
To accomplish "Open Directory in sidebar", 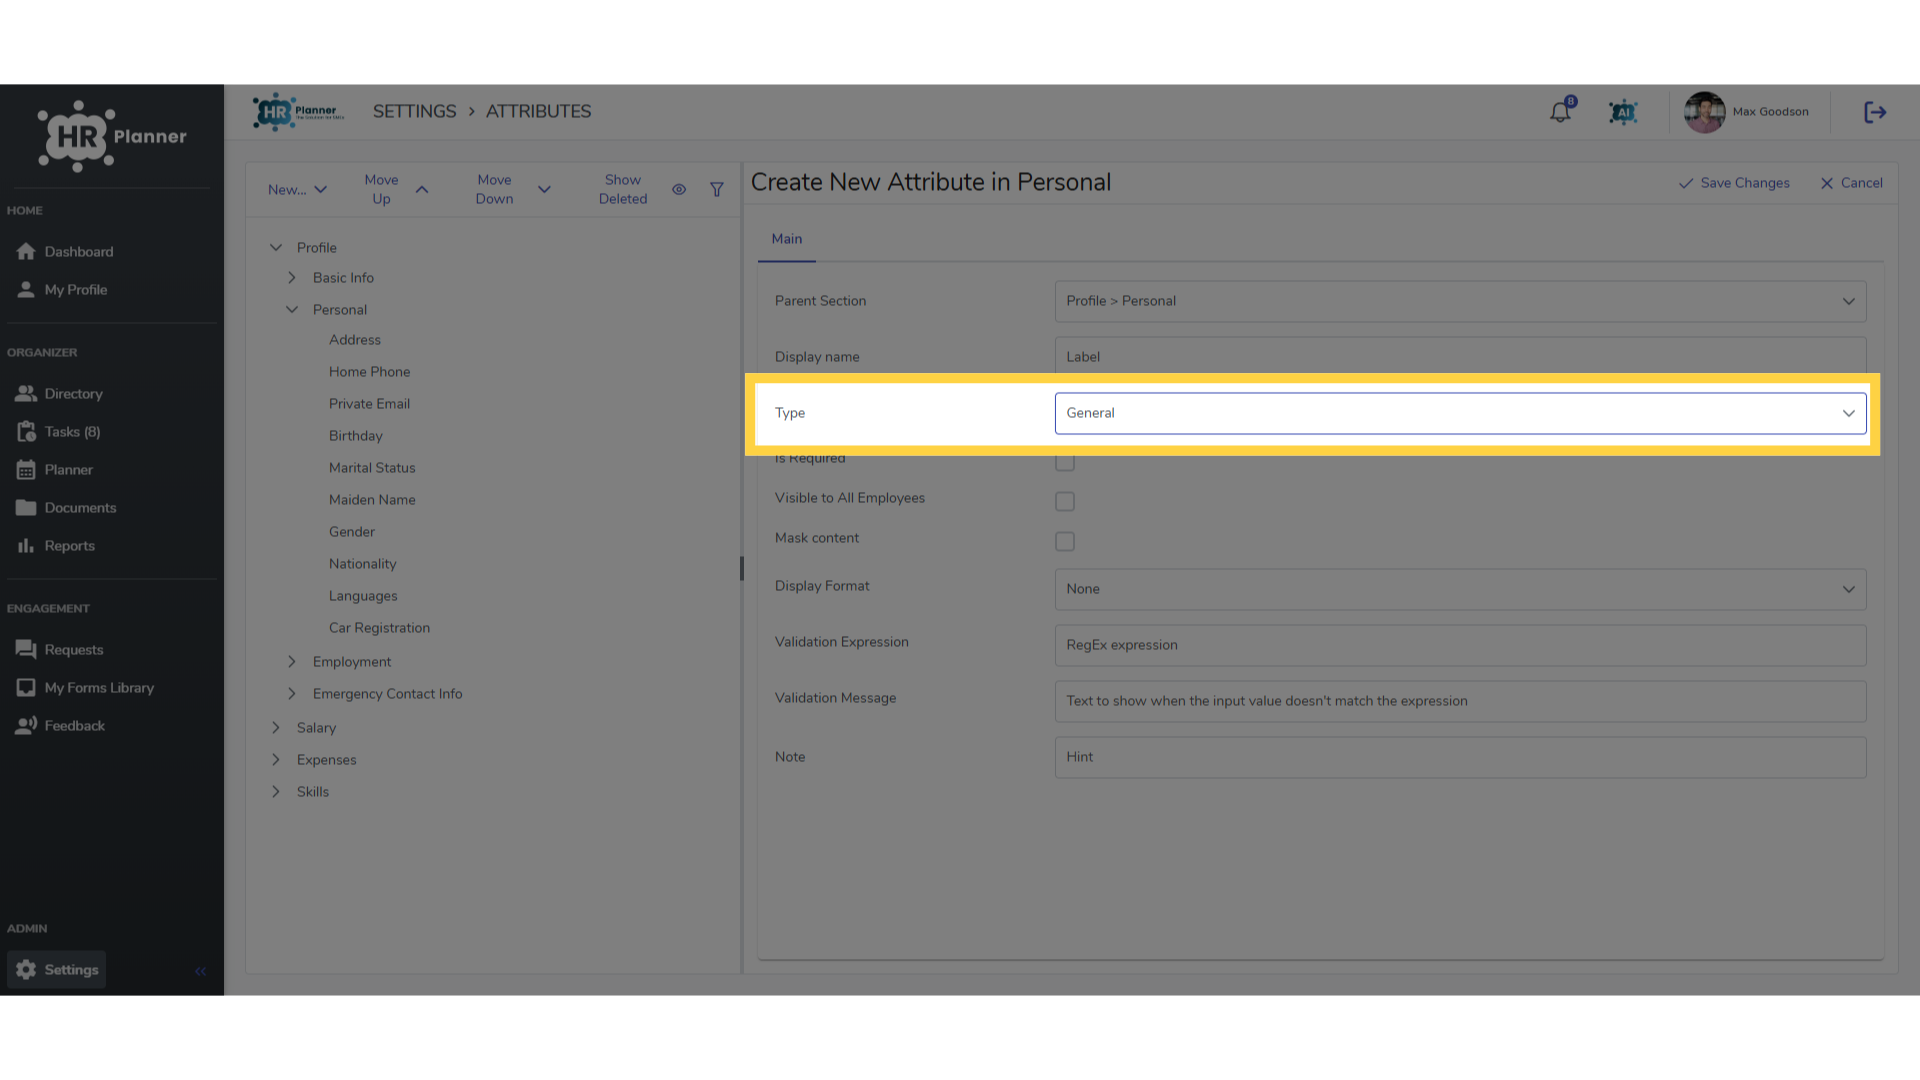I will click(60, 393).
